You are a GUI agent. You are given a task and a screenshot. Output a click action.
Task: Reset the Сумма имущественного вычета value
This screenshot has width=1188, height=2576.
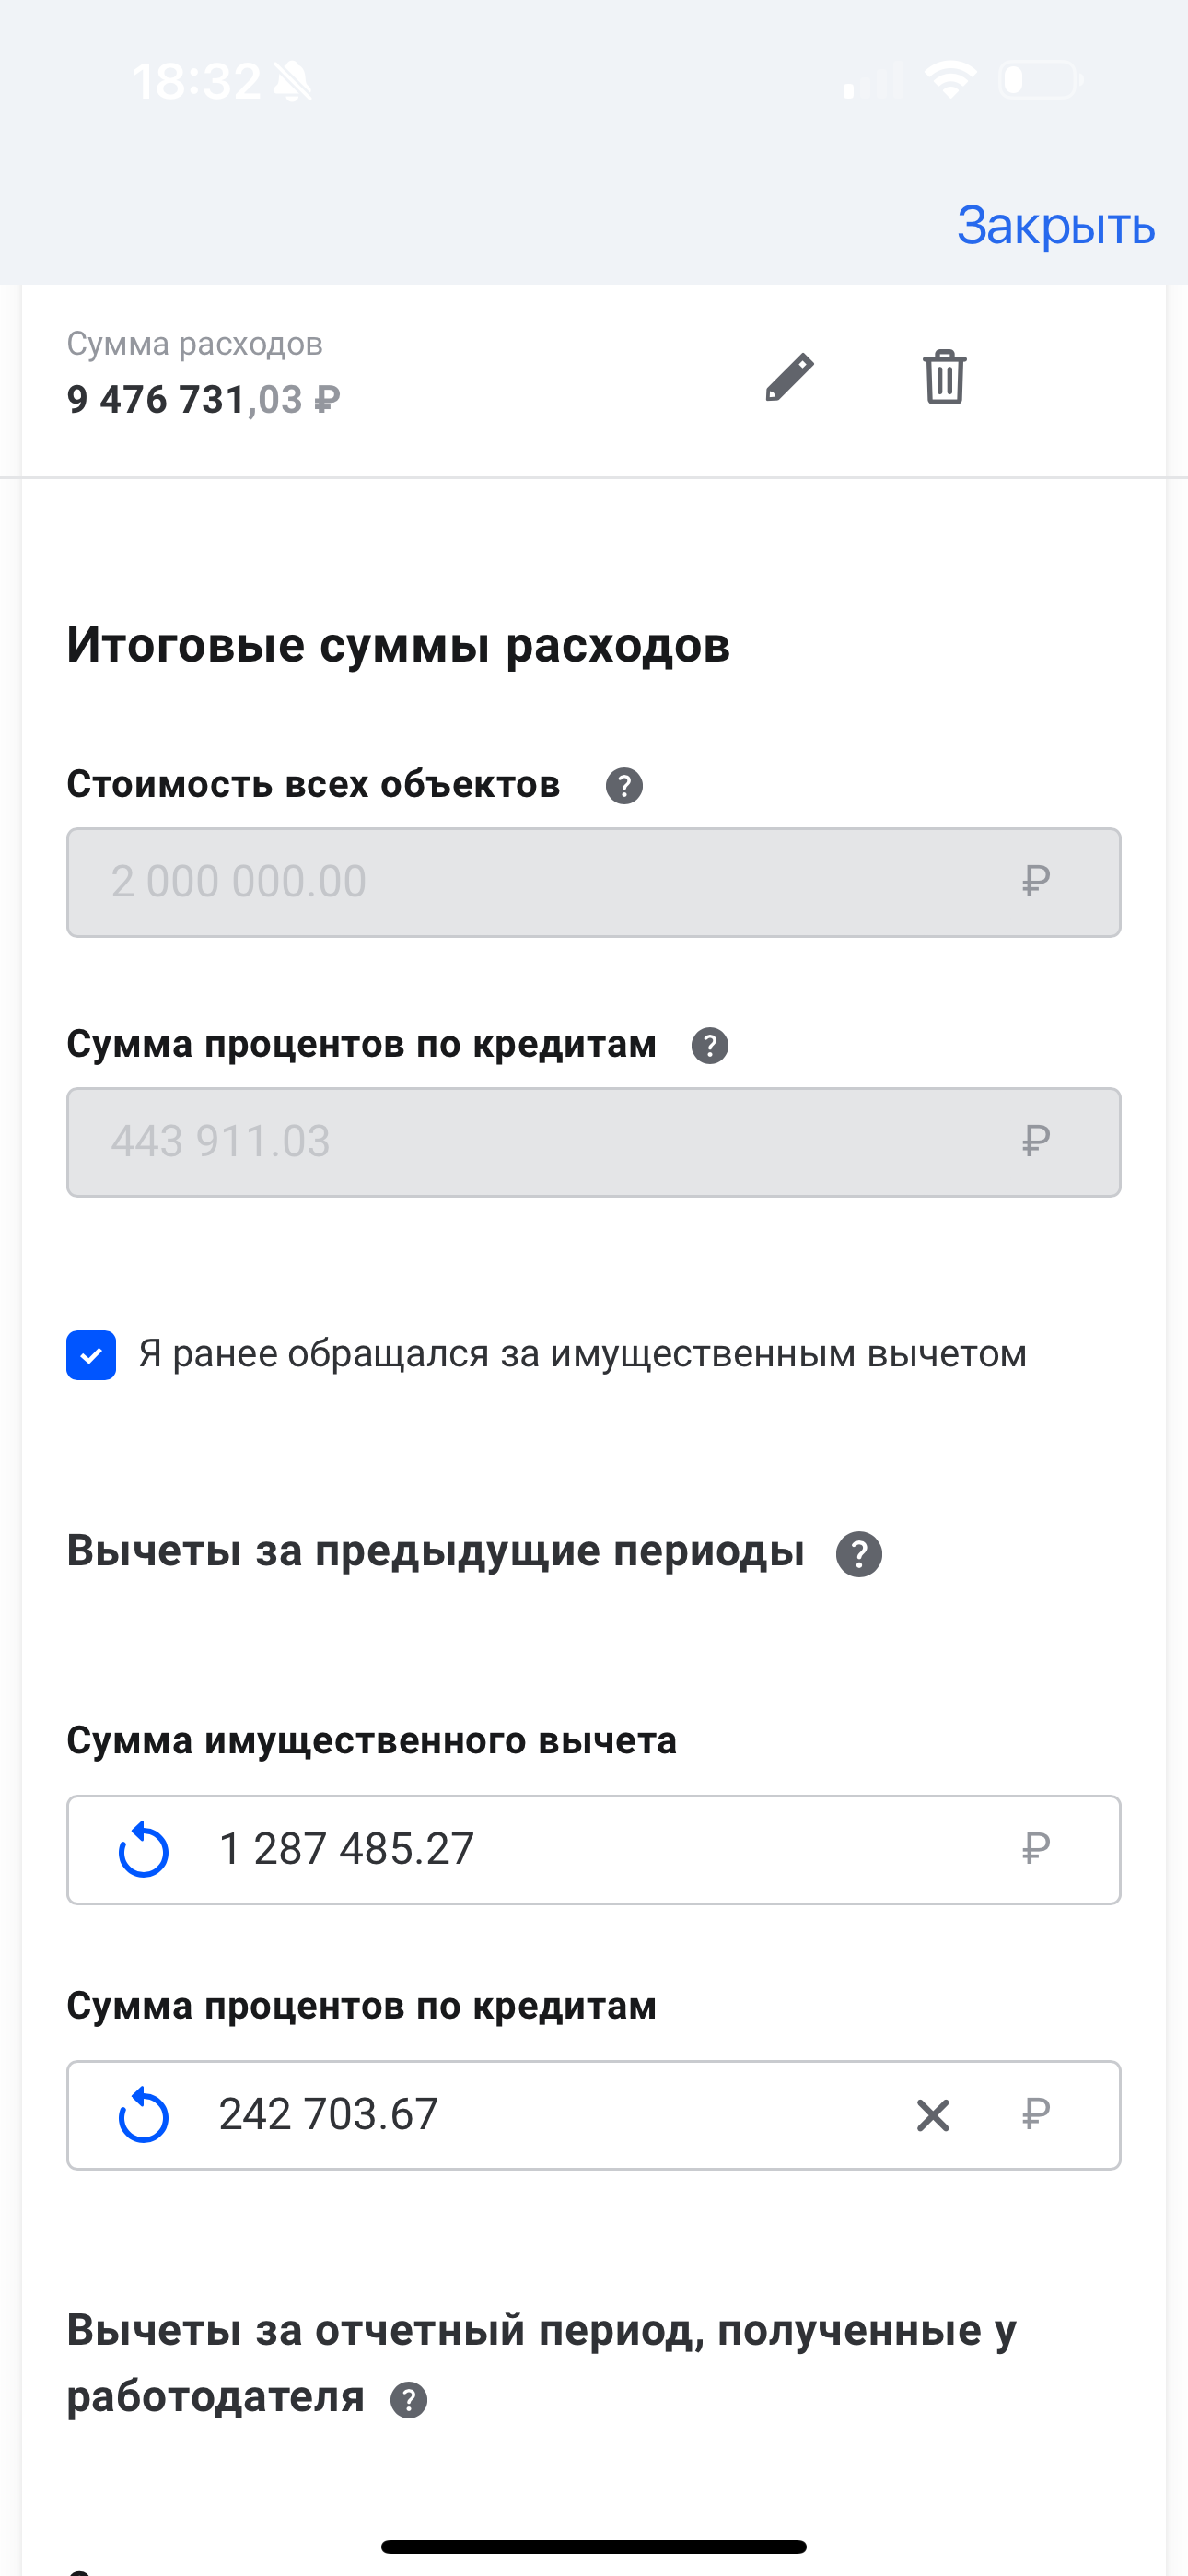(144, 1850)
